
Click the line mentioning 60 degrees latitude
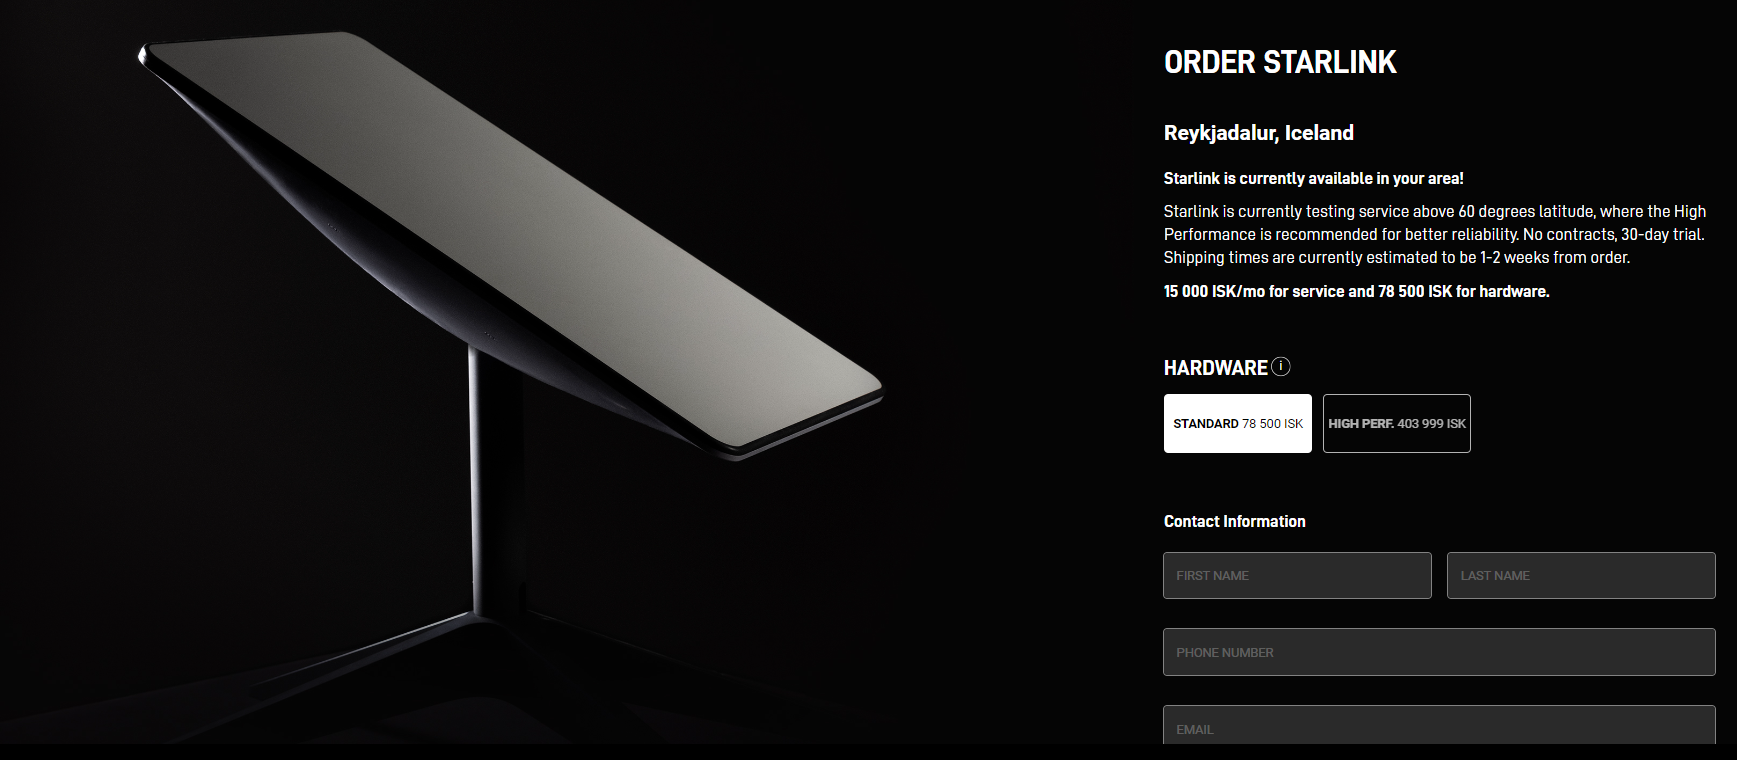pyautogui.click(x=1435, y=211)
